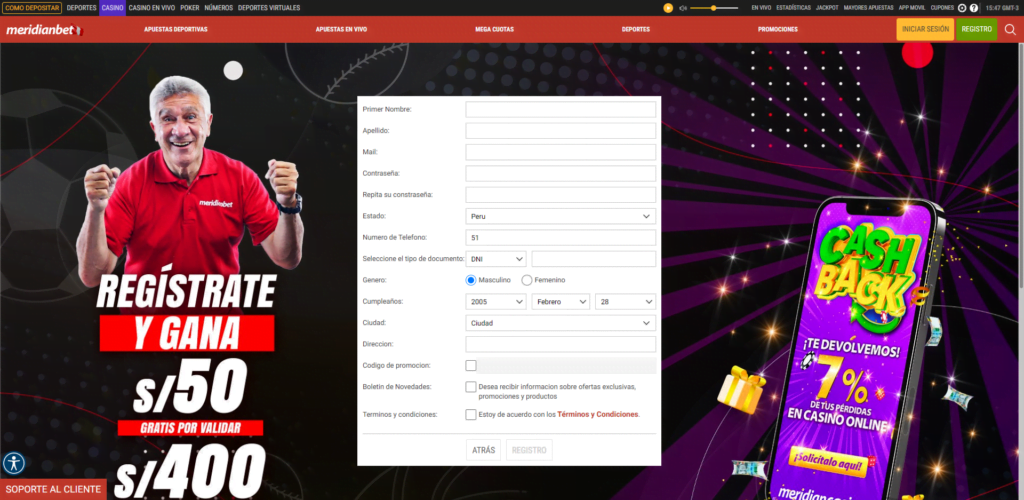
Task: Accept the Terminos y condiciones checkbox
Action: (471, 414)
